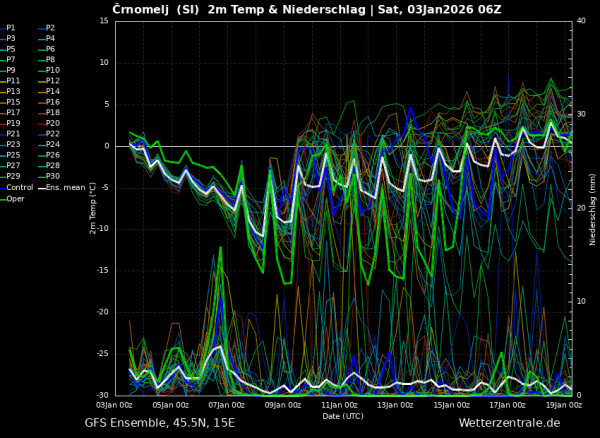Viewport: 600px width, 438px height.
Task: Select the P9 legend label
Action: click(8, 70)
